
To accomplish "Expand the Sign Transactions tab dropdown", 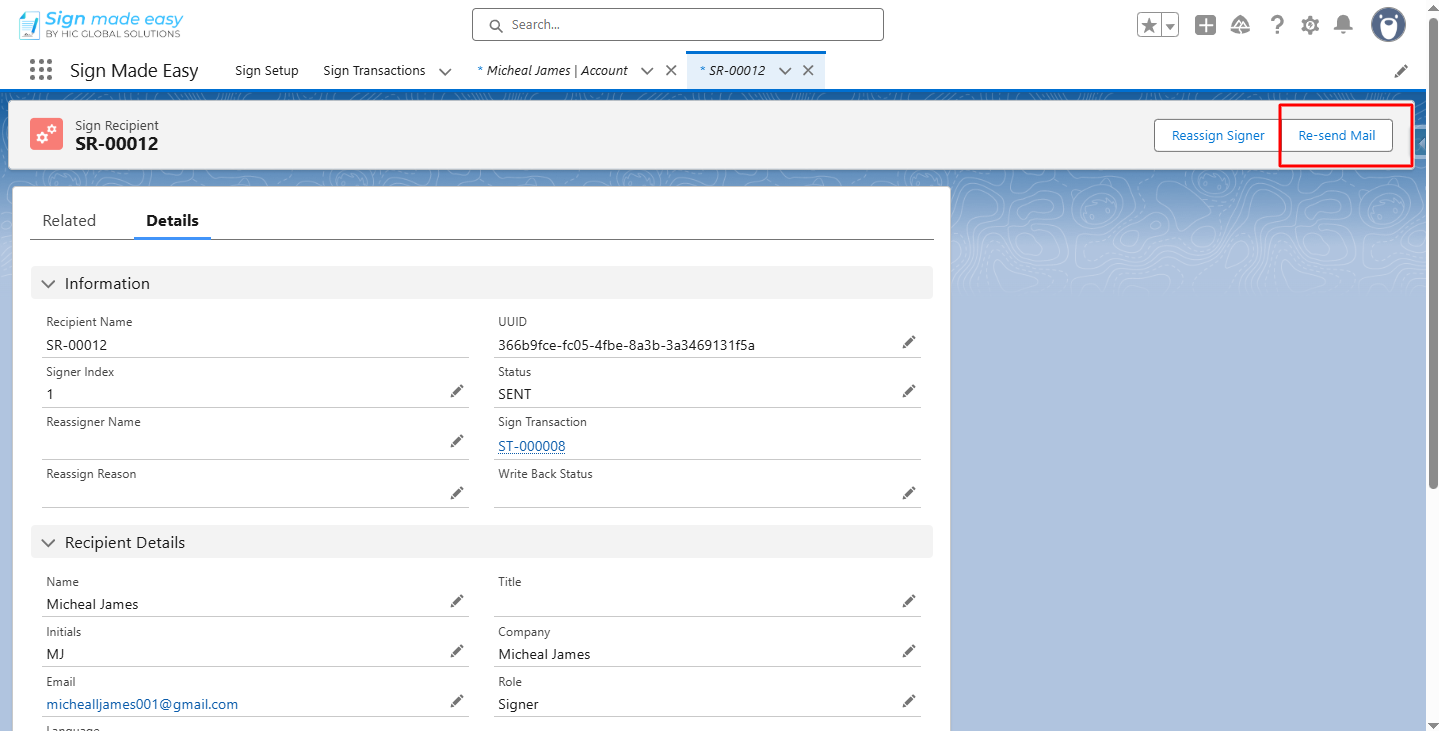I will click(x=445, y=71).
